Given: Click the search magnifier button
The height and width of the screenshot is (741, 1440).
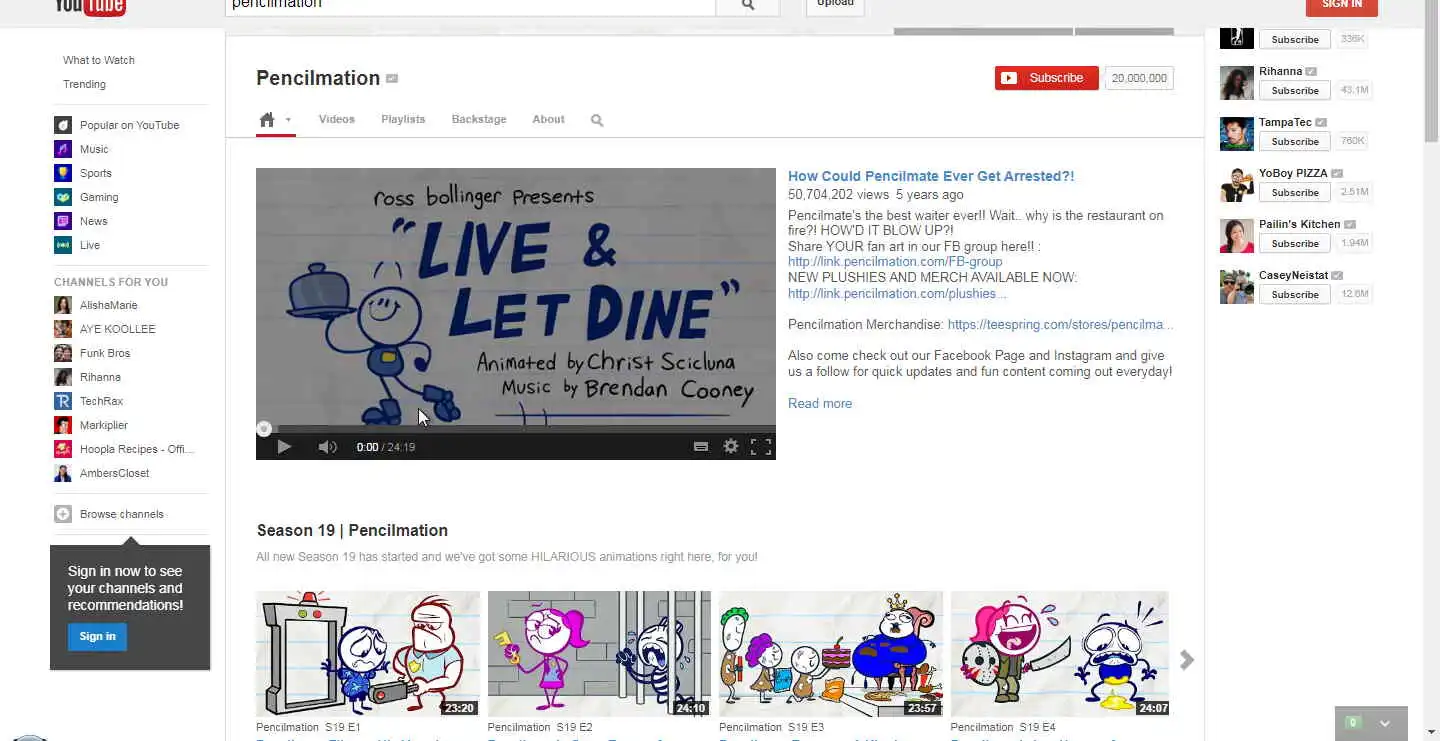Looking at the screenshot, I should point(748,5).
